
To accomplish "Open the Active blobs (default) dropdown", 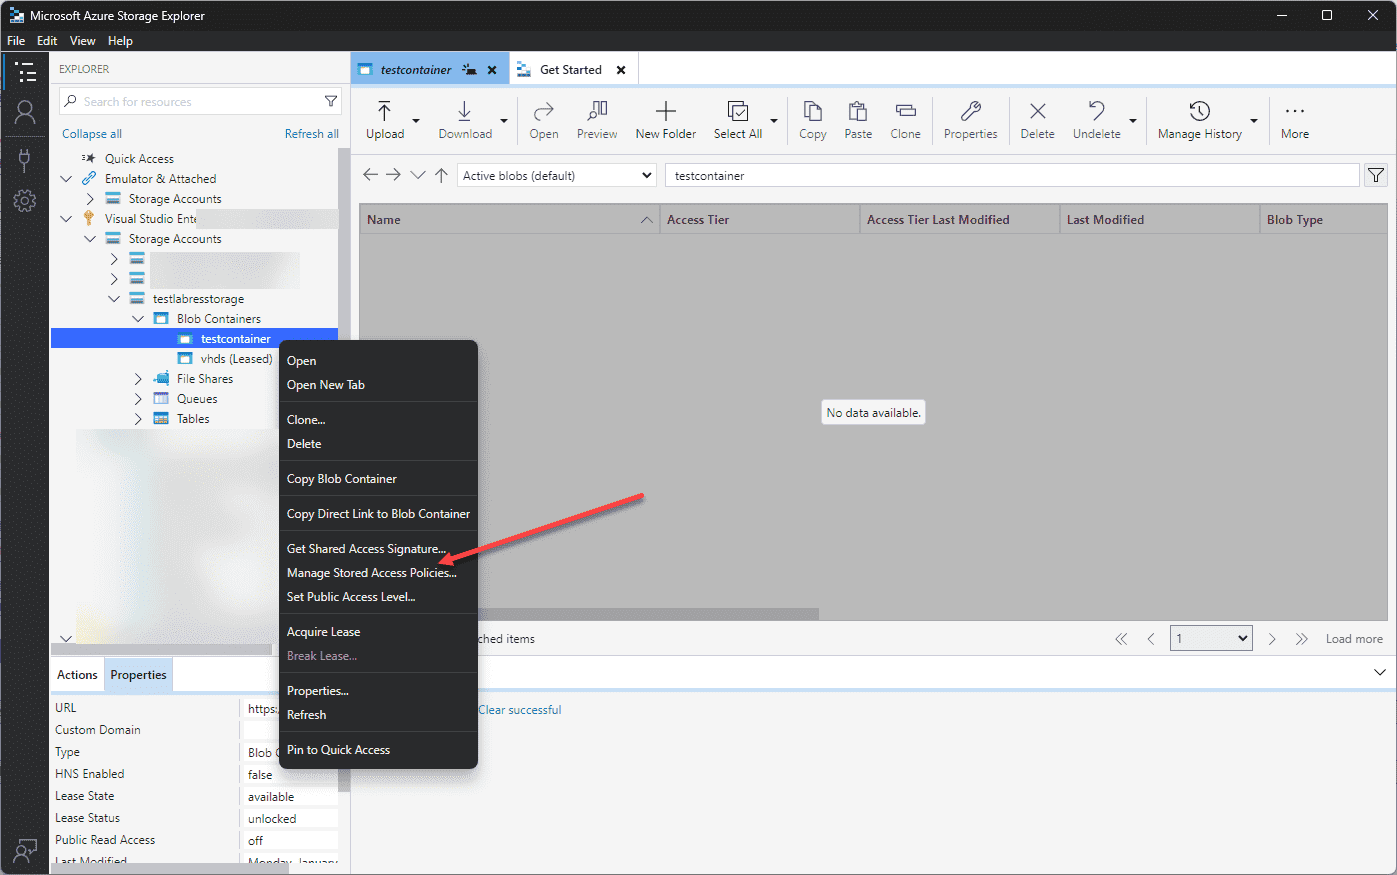I will click(x=557, y=175).
